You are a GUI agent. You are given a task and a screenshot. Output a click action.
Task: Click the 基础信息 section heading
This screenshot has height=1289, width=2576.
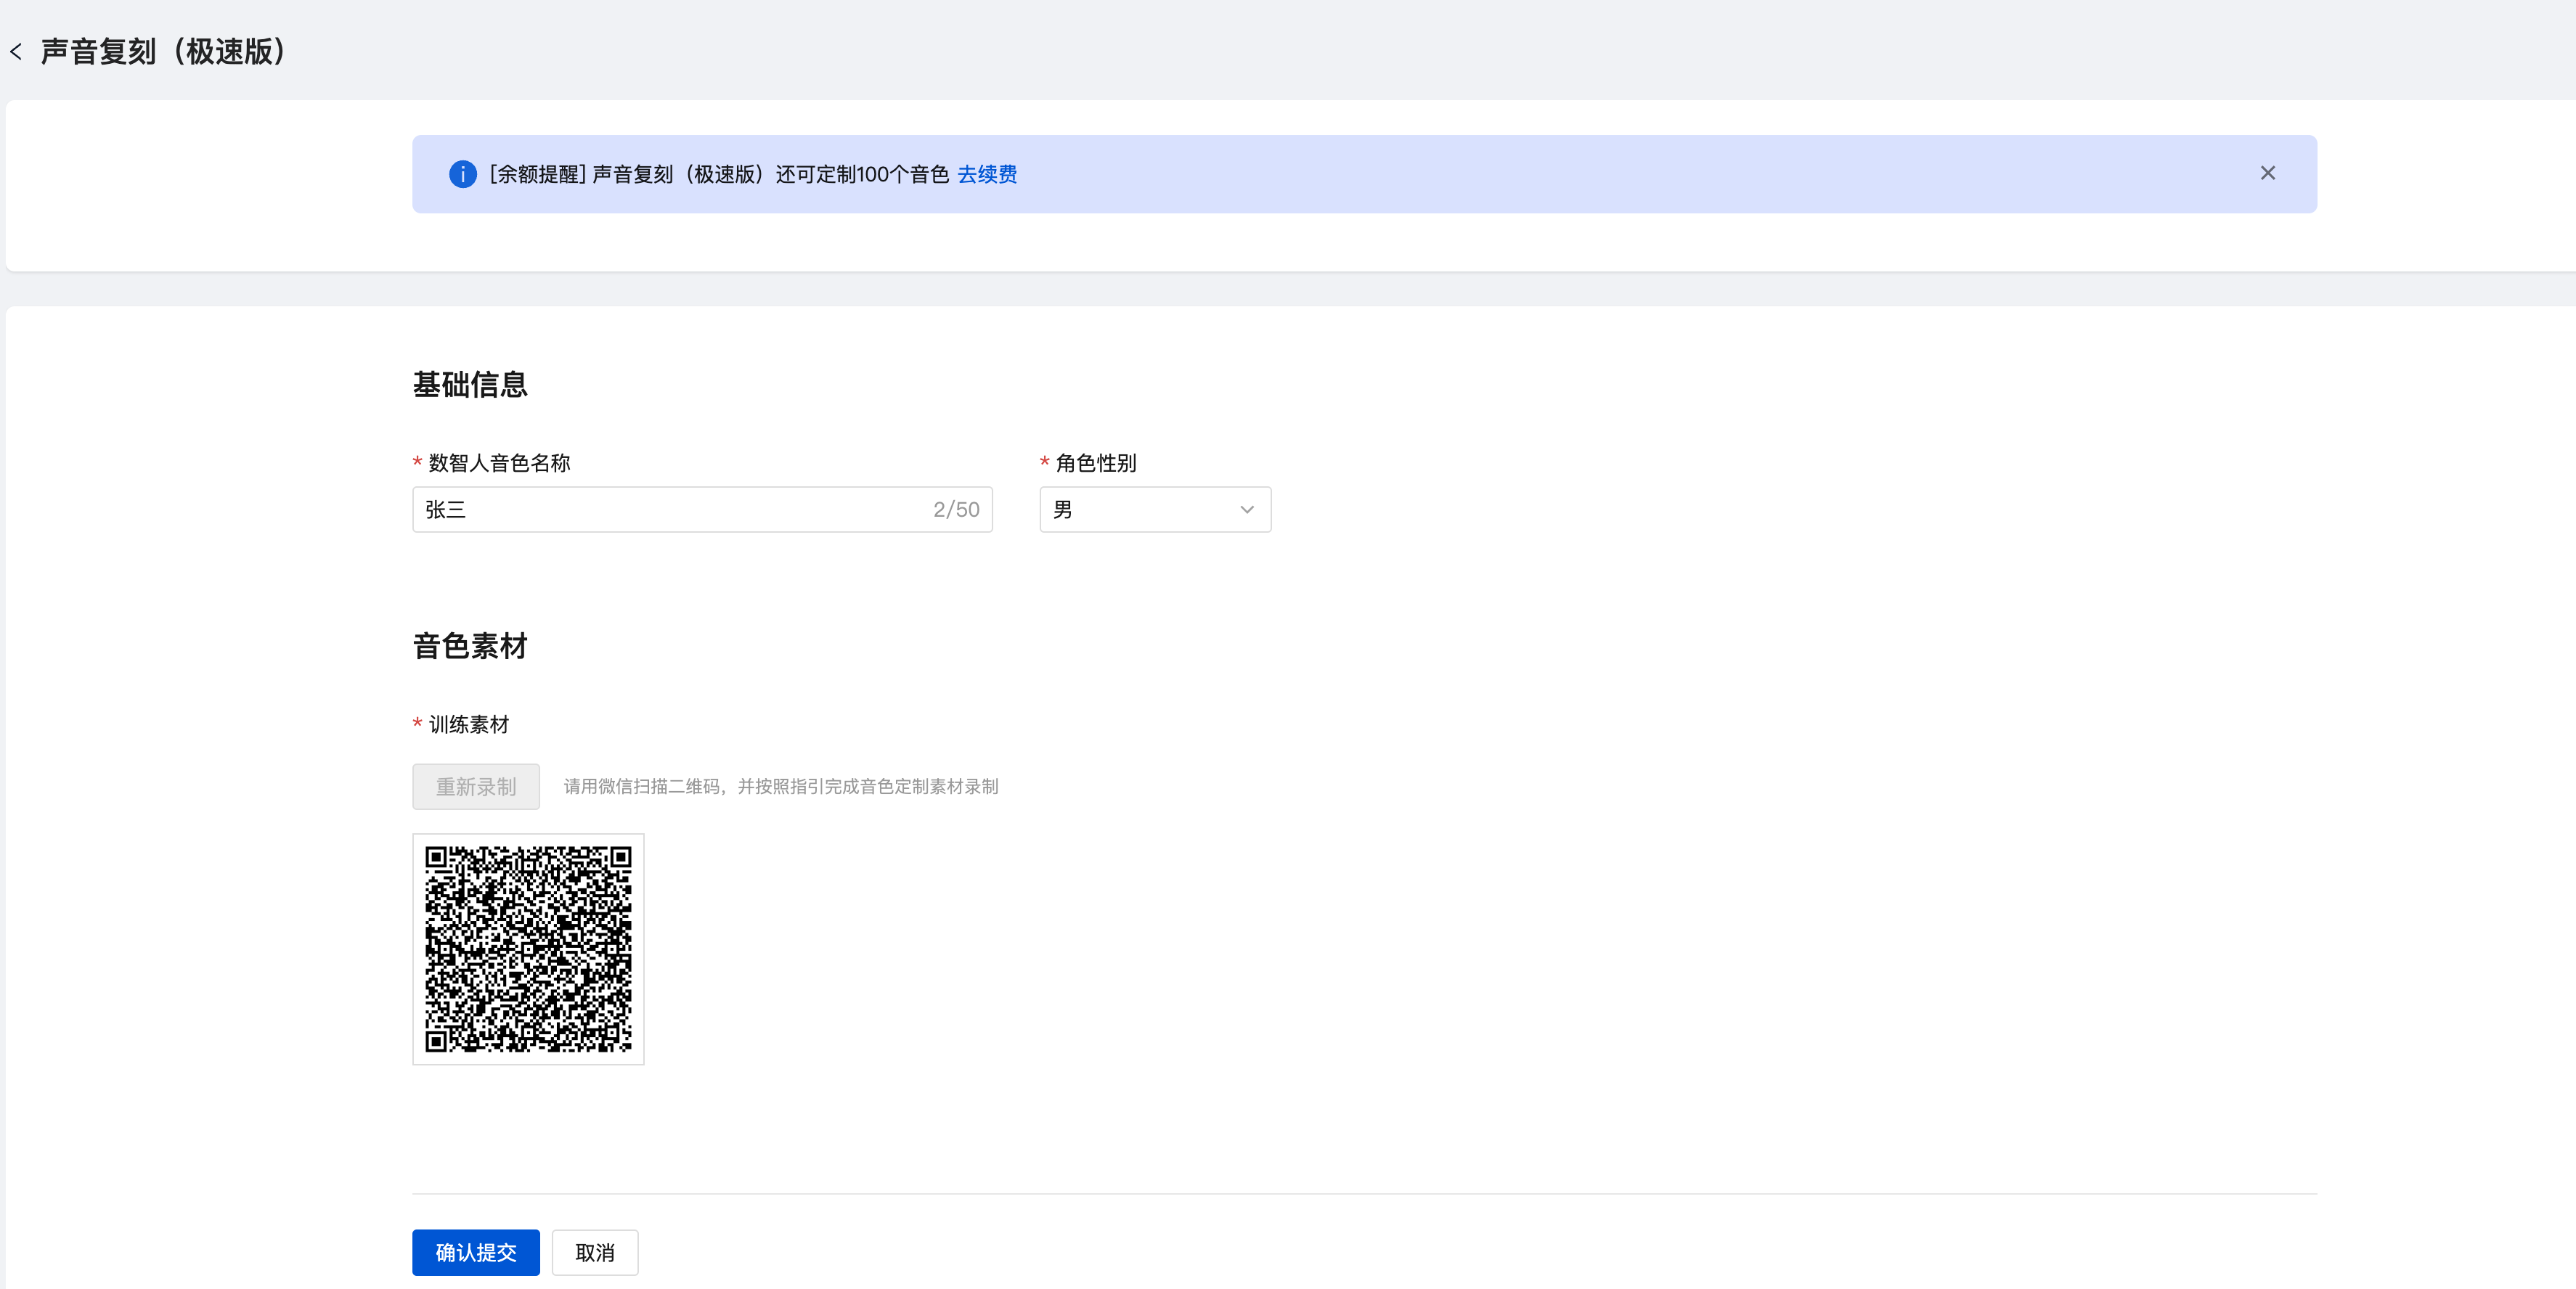(x=470, y=385)
